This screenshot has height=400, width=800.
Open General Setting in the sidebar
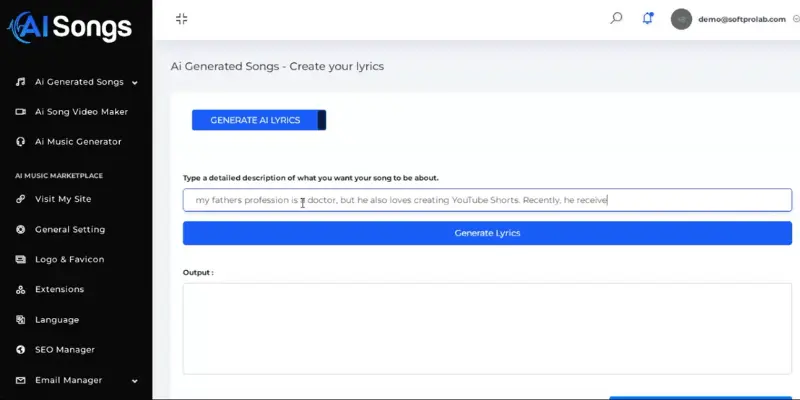[70, 230]
